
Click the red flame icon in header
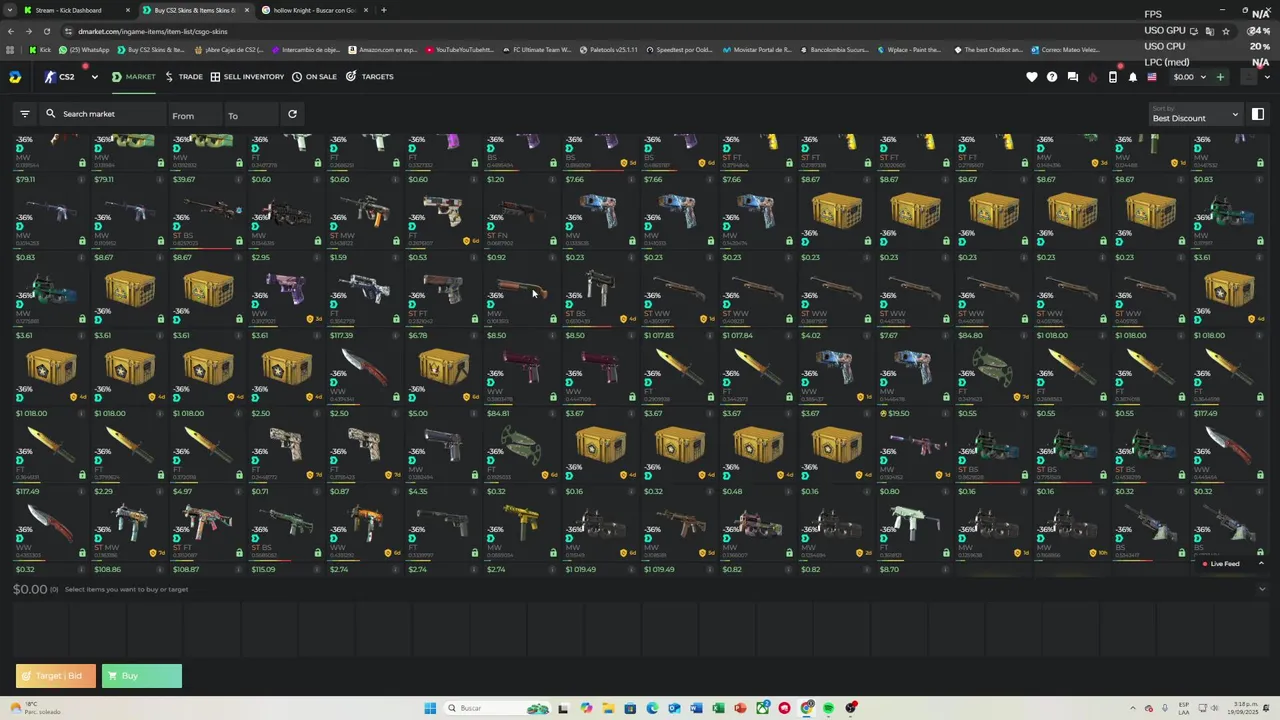tap(1093, 77)
